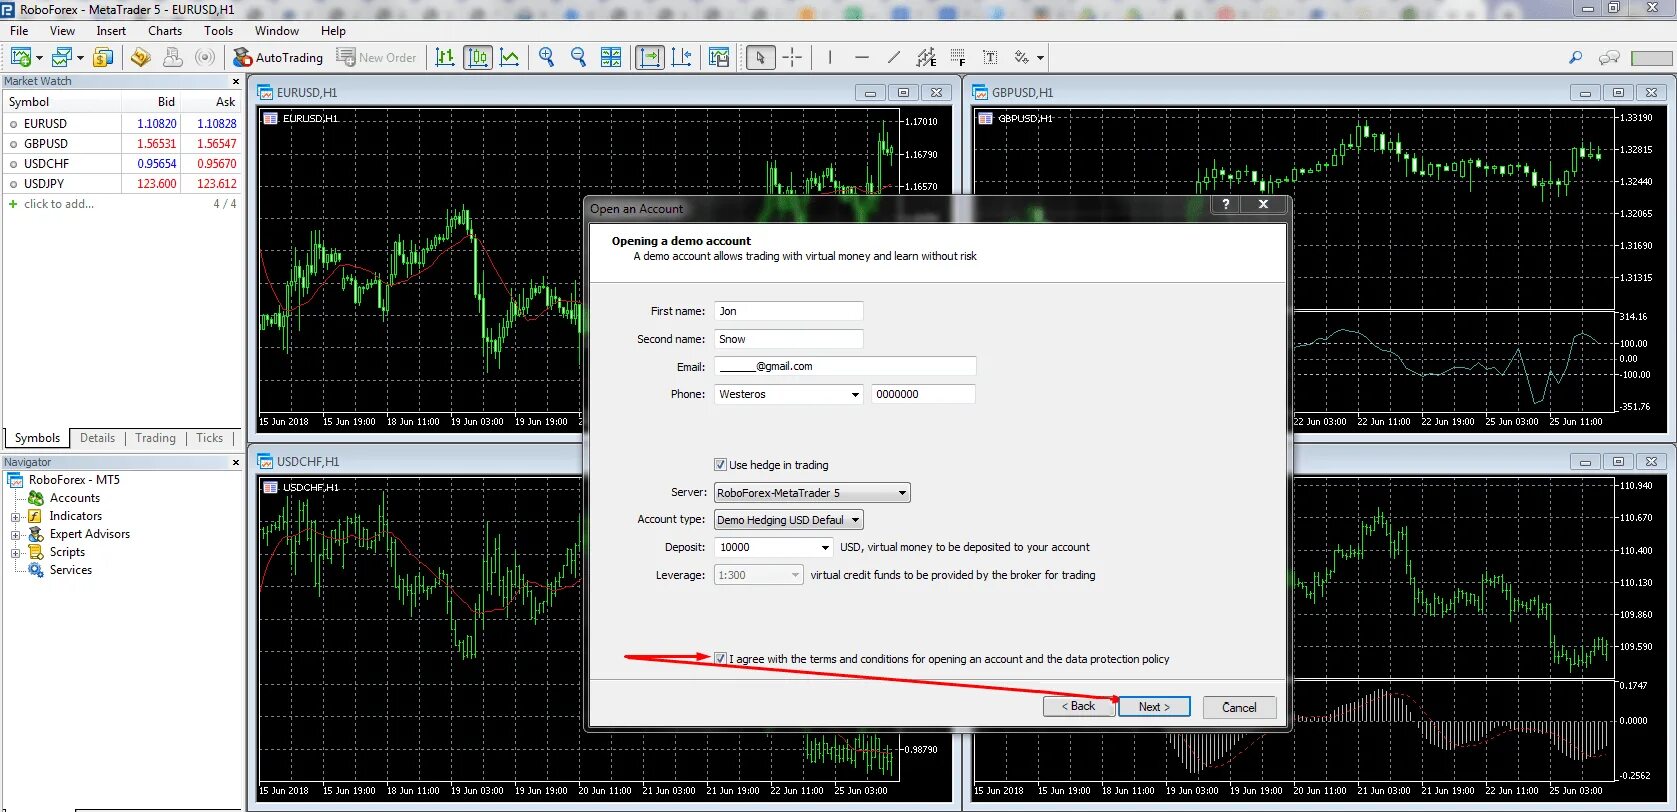1677x812 pixels.
Task: Switch chart to Bar Chart mode
Action: click(x=445, y=58)
